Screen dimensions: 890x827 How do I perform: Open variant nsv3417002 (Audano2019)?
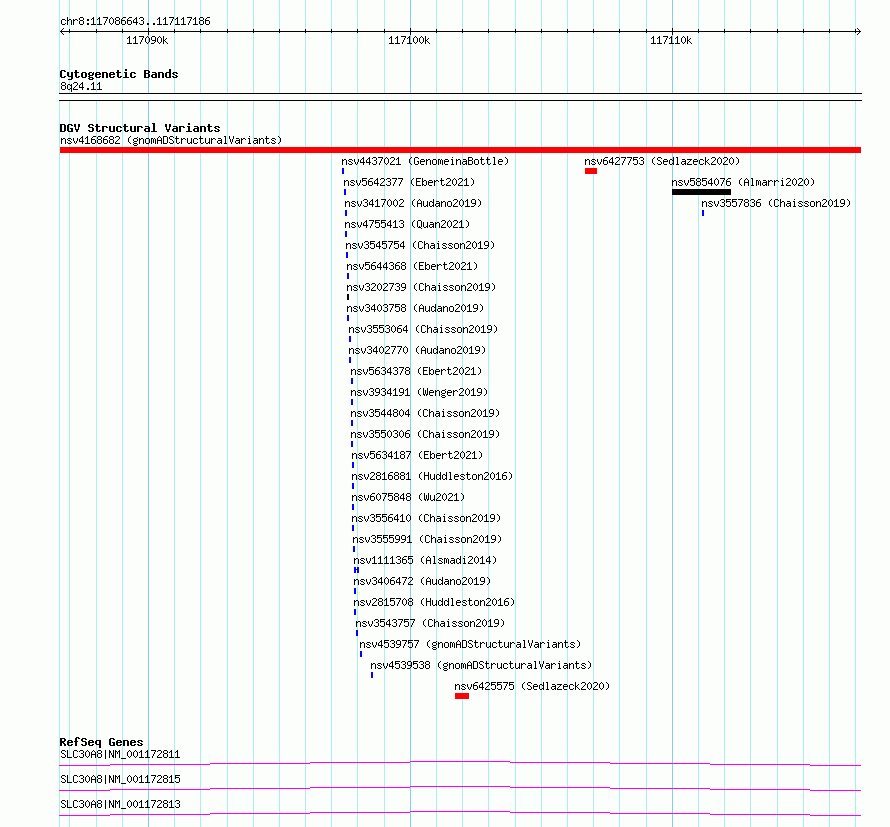pos(413,203)
